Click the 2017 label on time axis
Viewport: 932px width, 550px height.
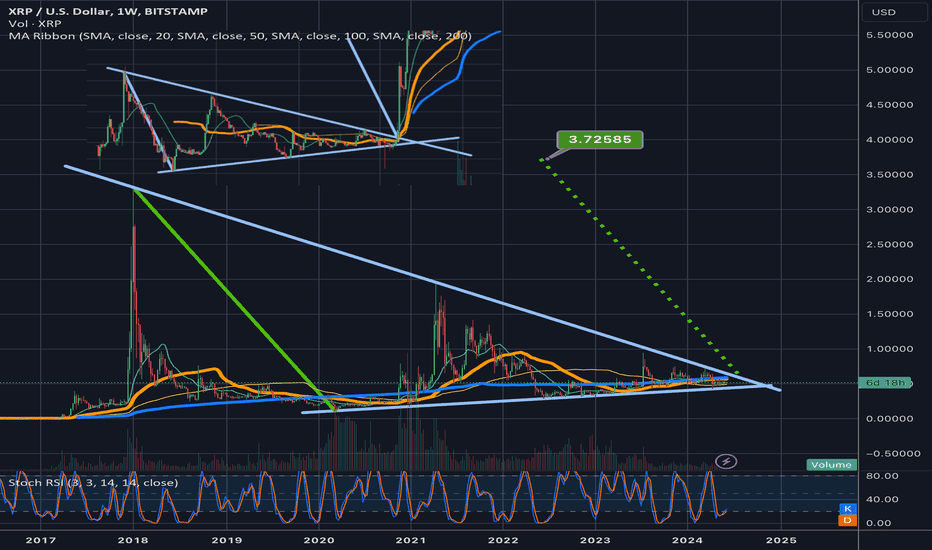40,540
